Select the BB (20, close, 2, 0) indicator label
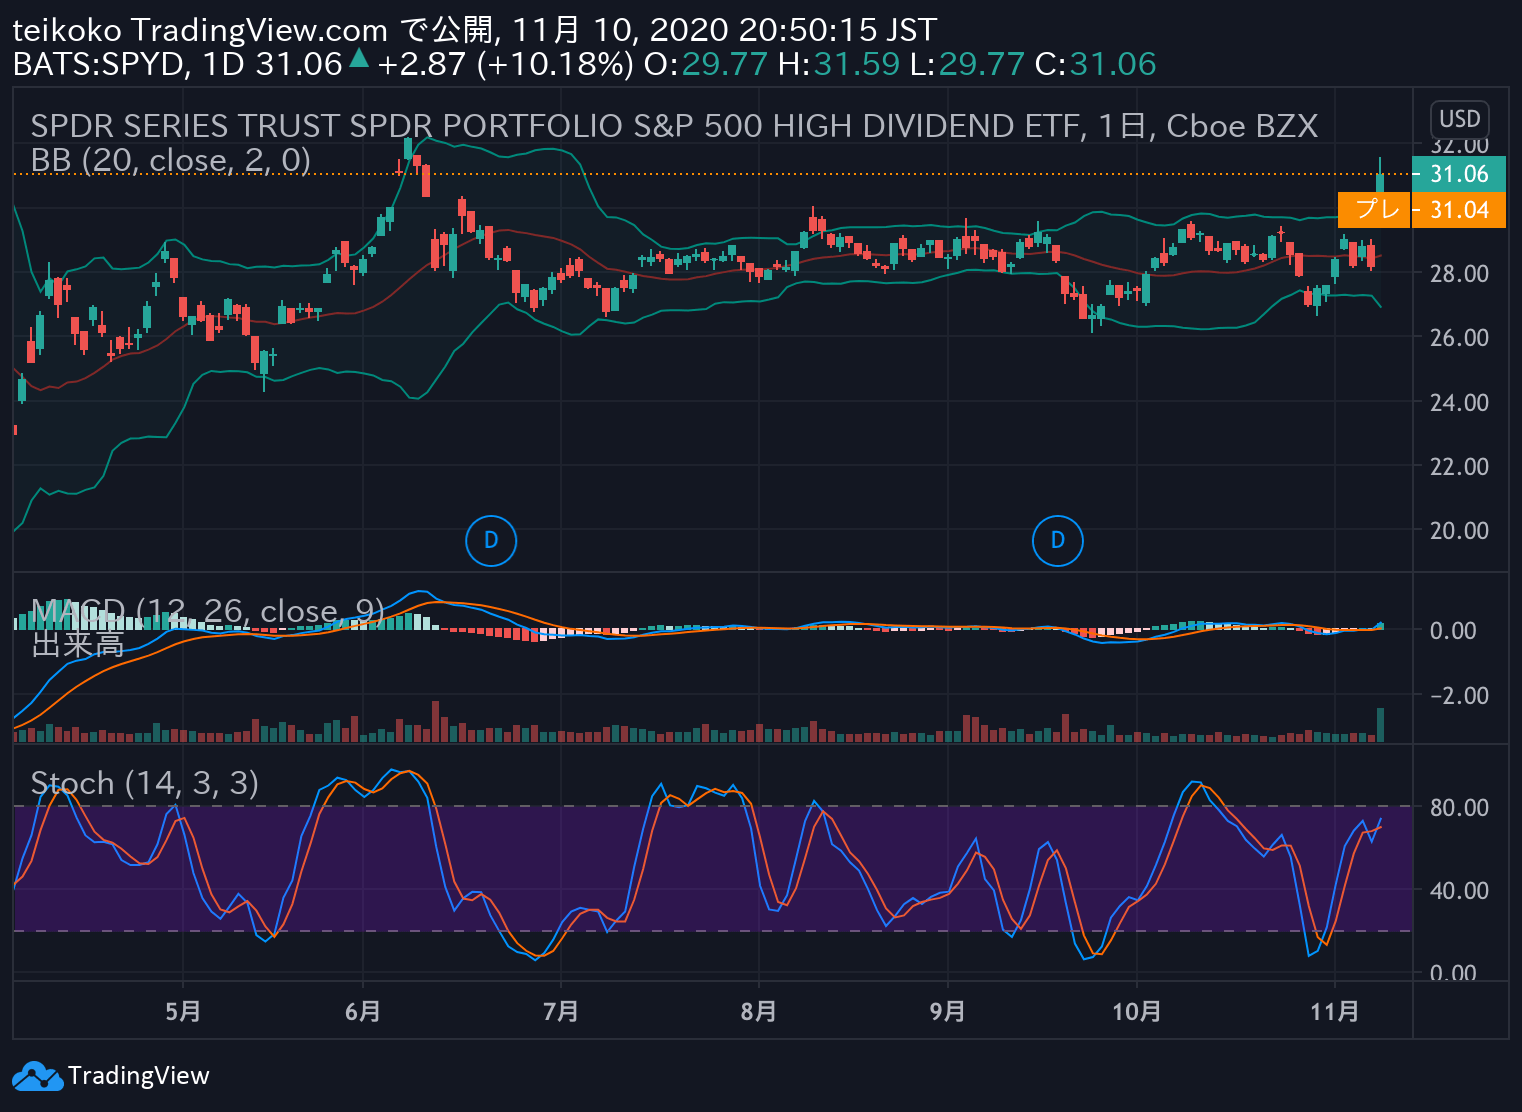Viewport: 1522px width, 1112px height. (171, 160)
